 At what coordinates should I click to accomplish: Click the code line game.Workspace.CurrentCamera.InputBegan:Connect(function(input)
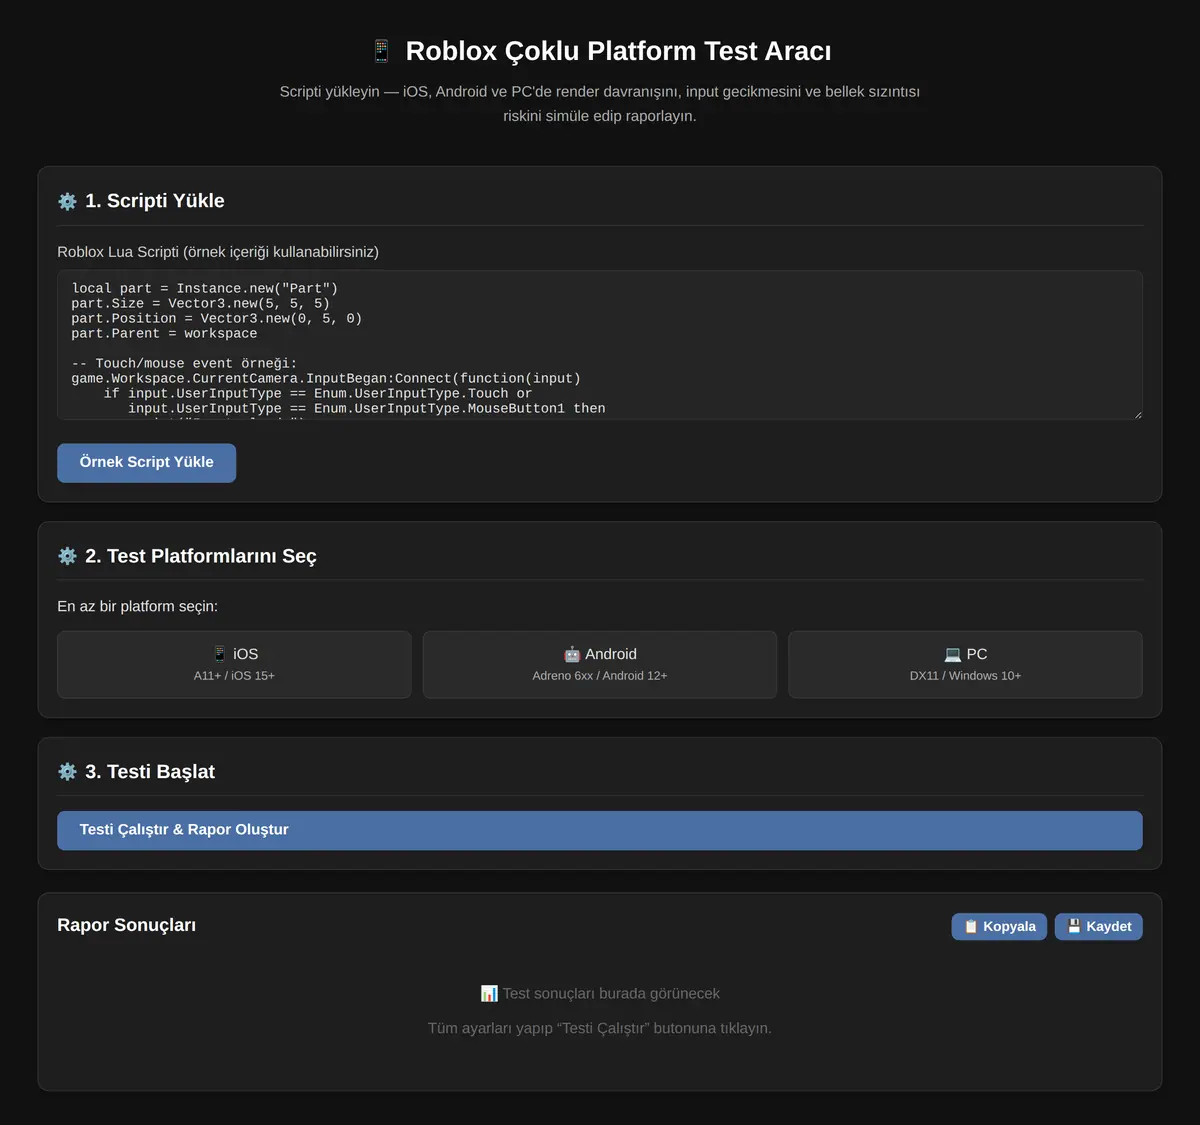coord(326,379)
